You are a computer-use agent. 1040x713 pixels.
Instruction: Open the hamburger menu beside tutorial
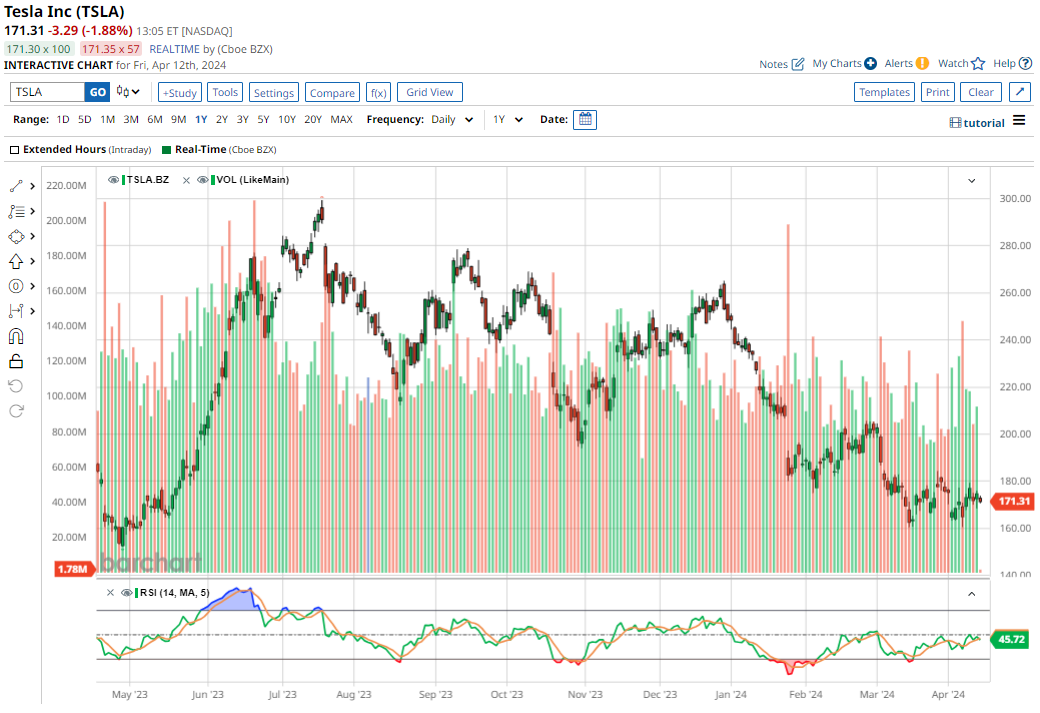(1019, 121)
